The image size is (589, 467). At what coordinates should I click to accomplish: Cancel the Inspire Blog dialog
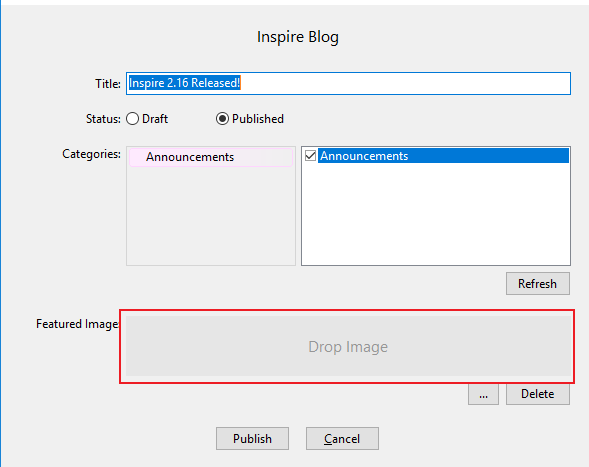(342, 438)
